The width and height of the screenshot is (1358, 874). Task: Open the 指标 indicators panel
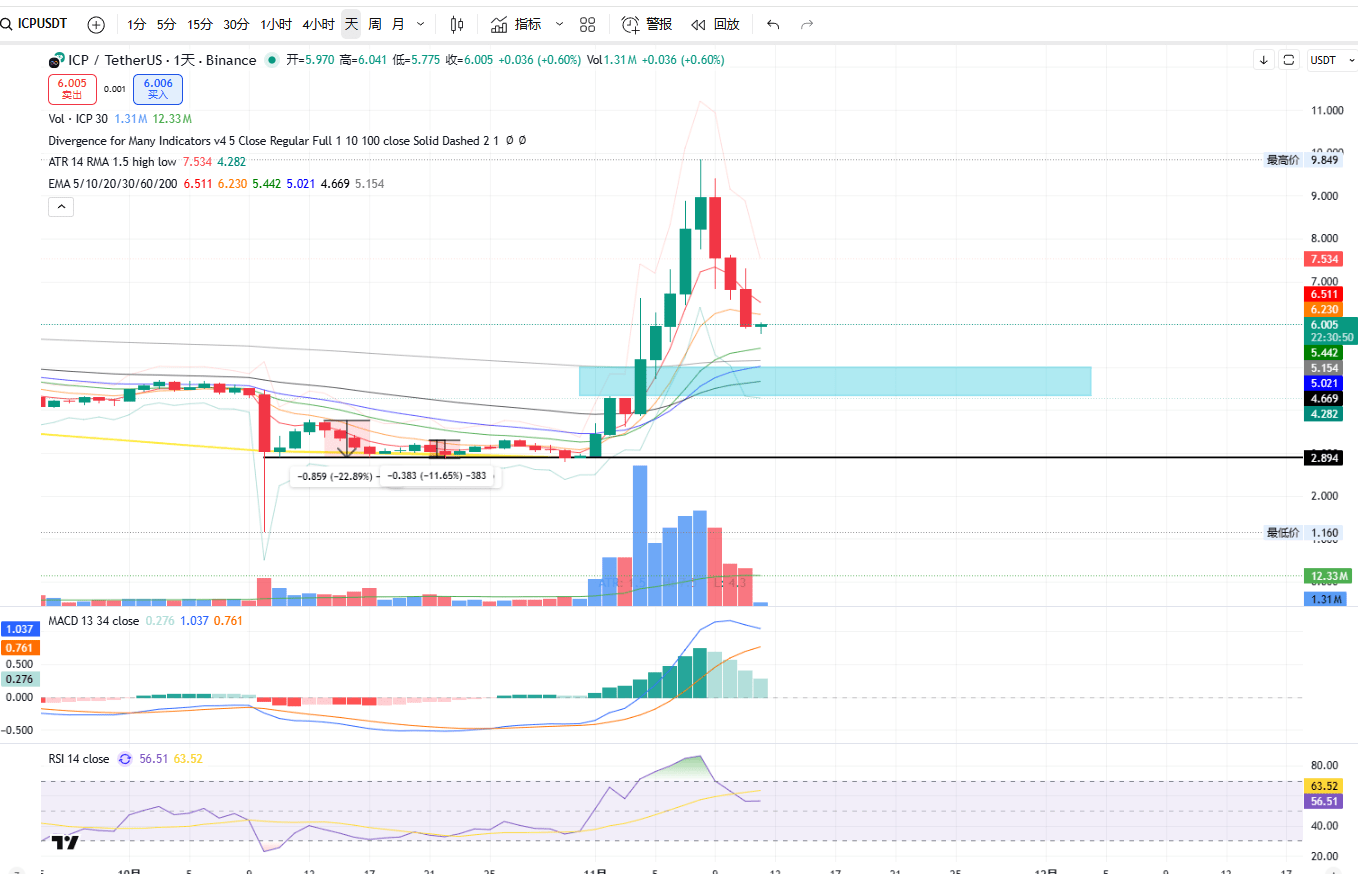(517, 24)
